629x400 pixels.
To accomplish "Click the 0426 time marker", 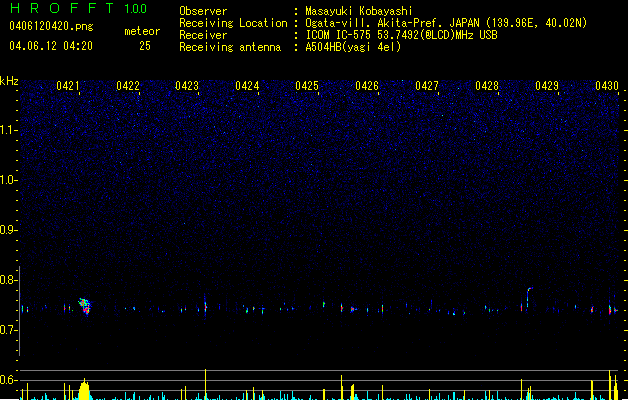I will coord(367,86).
